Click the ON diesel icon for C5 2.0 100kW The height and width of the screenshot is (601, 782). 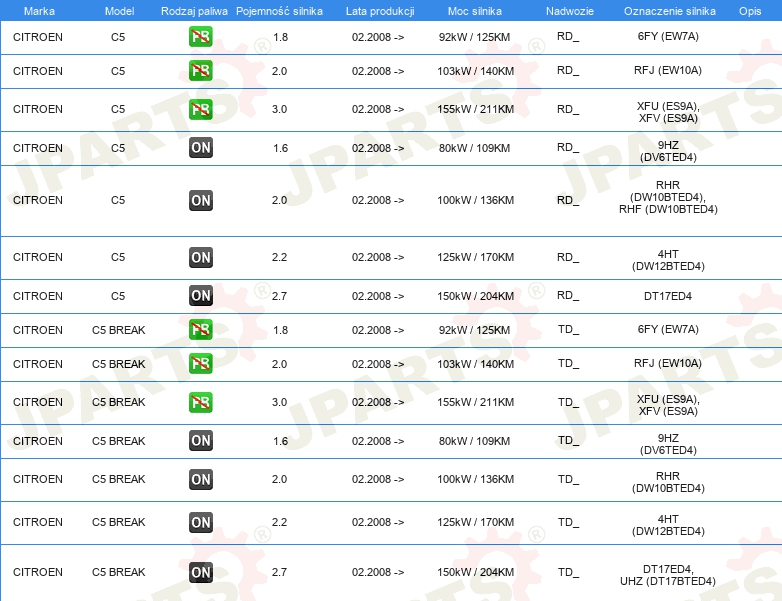point(200,200)
